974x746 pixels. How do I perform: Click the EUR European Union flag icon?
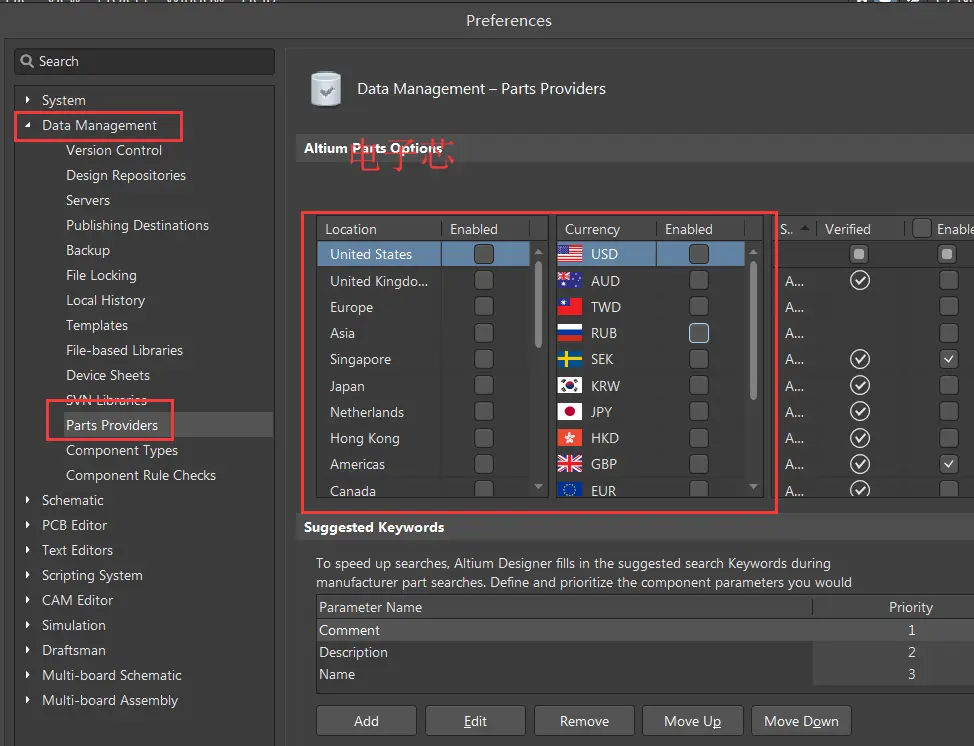570,490
